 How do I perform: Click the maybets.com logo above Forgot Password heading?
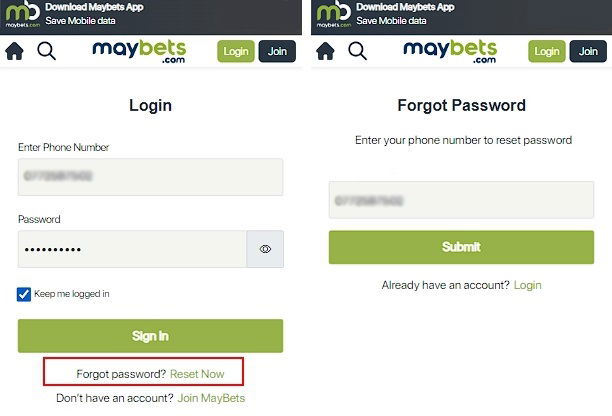450,51
